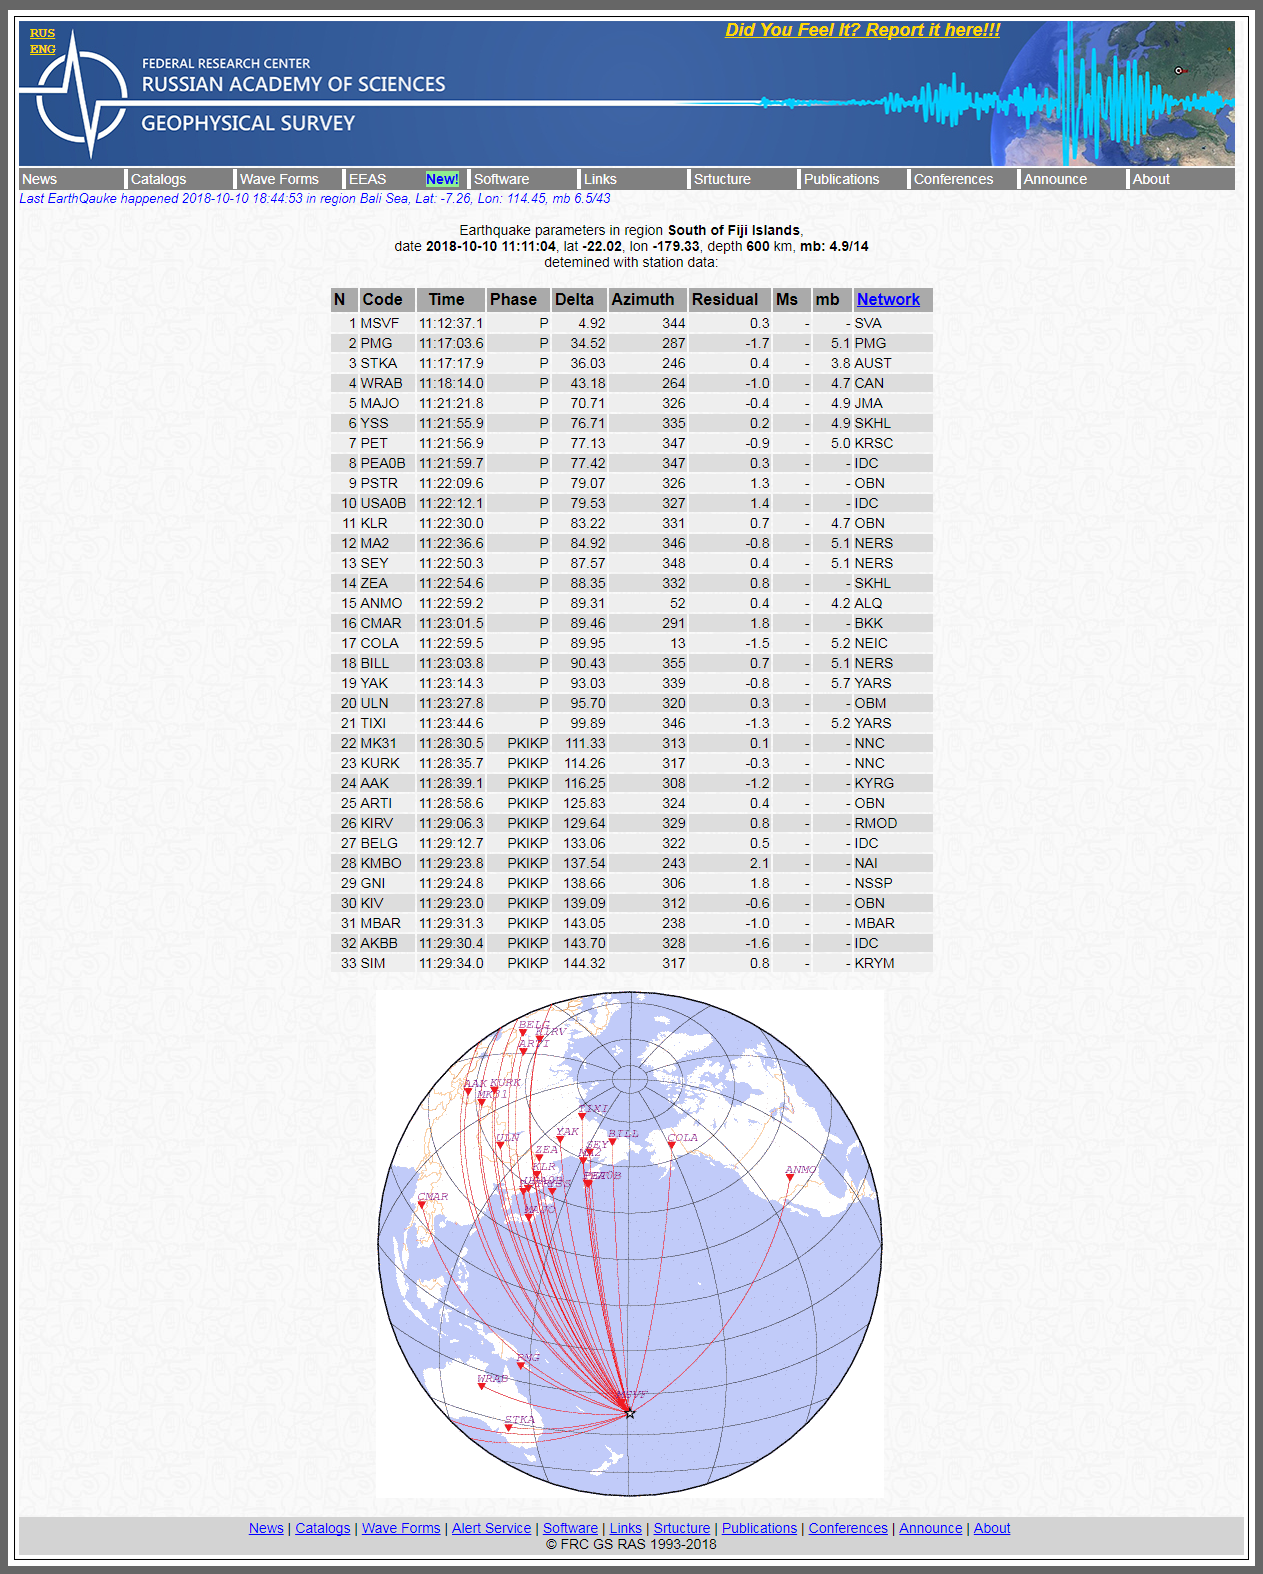
Task: Select station code MAJO in table
Action: tap(380, 403)
